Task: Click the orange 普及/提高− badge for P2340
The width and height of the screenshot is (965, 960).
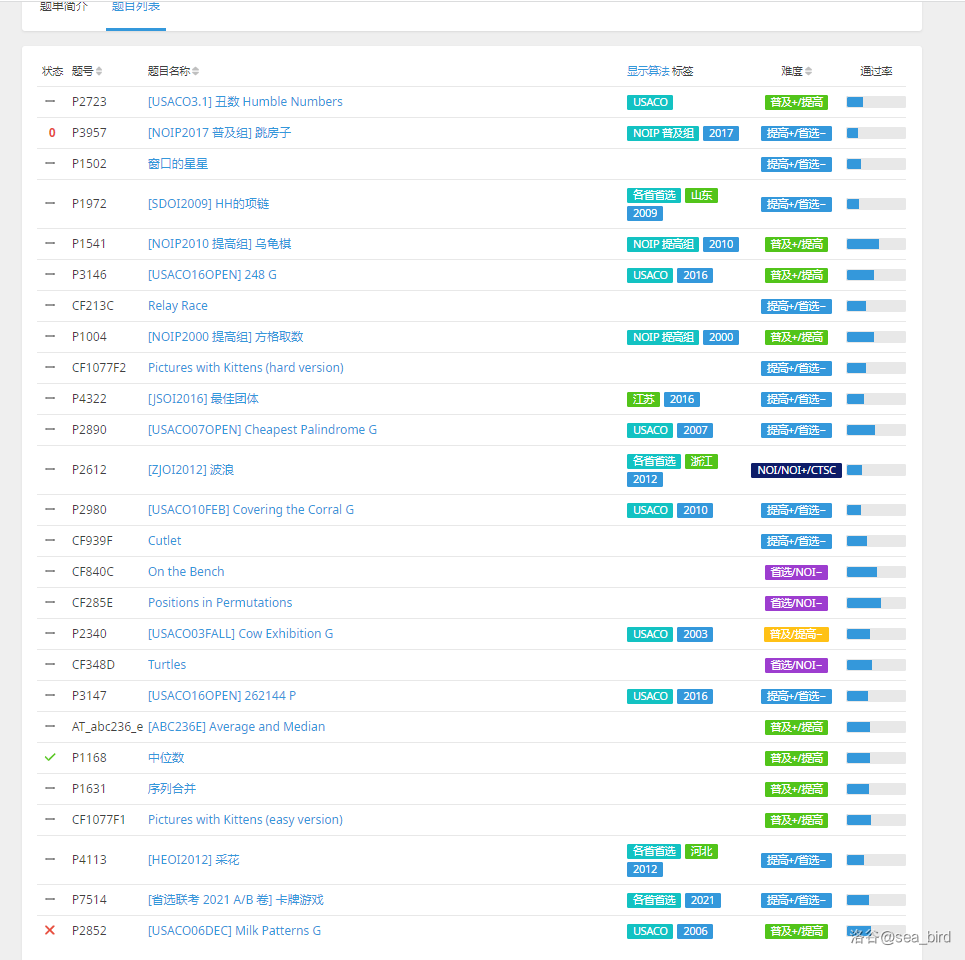Action: (796, 634)
